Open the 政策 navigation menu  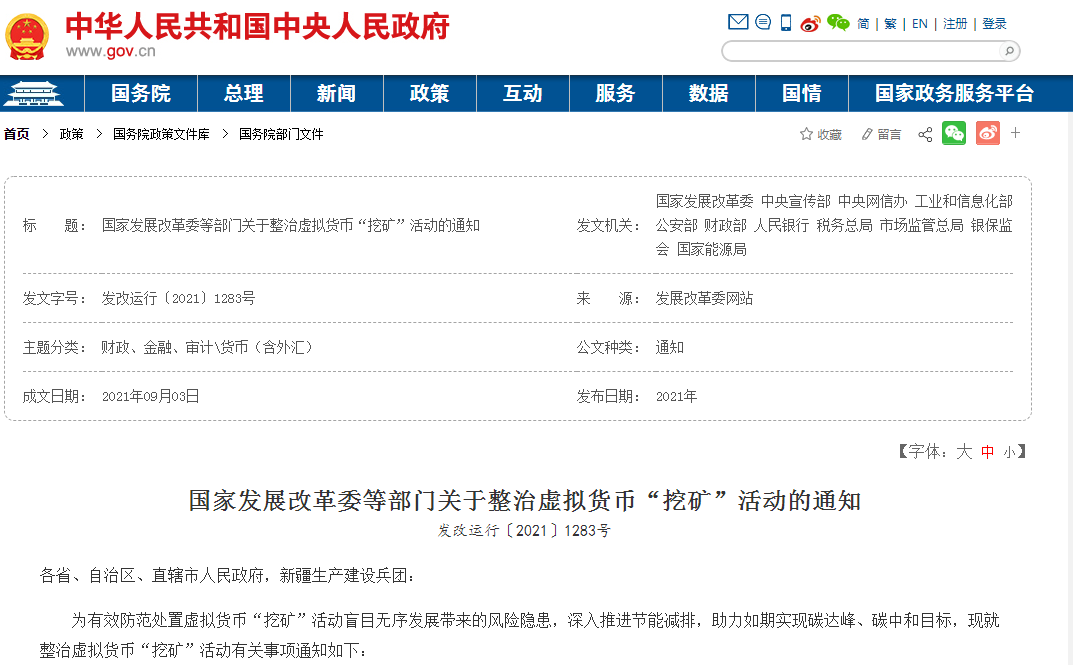[430, 93]
